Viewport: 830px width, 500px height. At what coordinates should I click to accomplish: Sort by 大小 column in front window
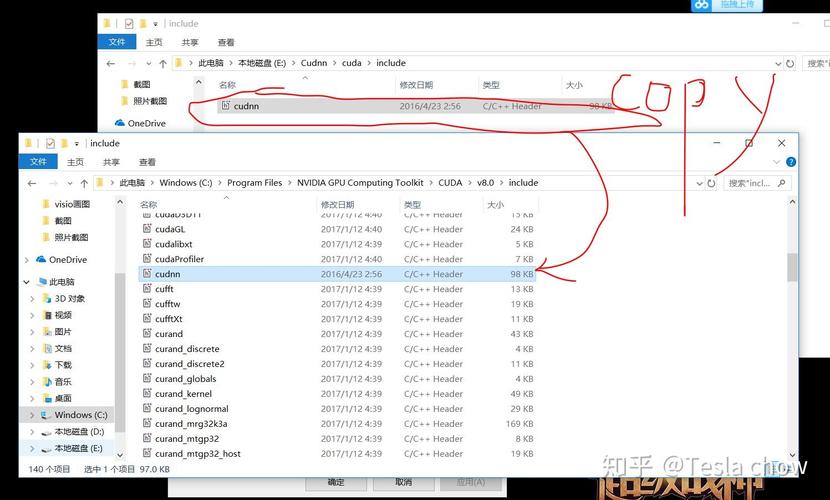tap(495, 205)
